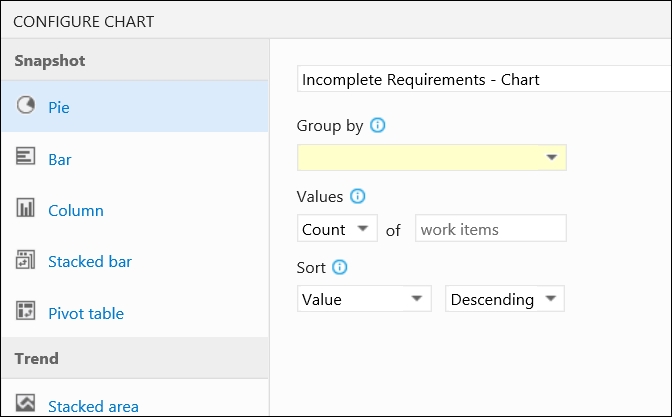Choose the Bar chart icon
Image resolution: width=672 pixels, height=417 pixels.
[x=26, y=156]
